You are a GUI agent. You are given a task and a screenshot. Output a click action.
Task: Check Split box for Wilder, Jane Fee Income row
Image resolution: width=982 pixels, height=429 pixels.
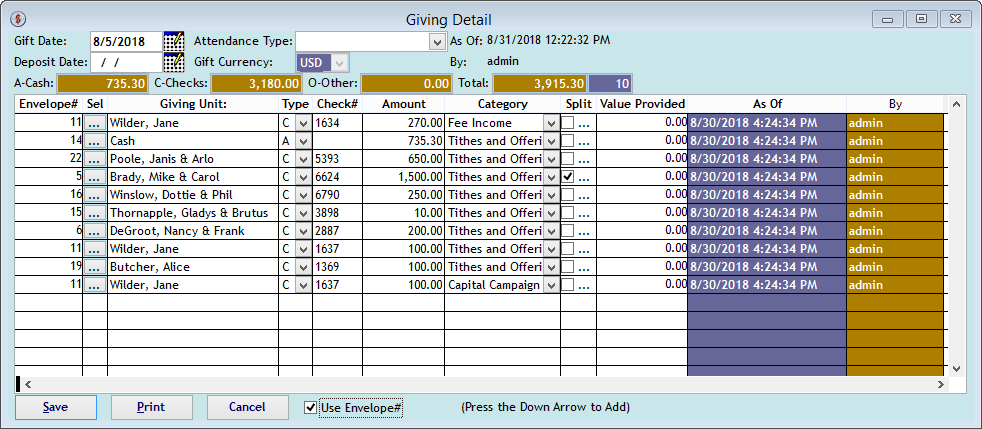568,123
